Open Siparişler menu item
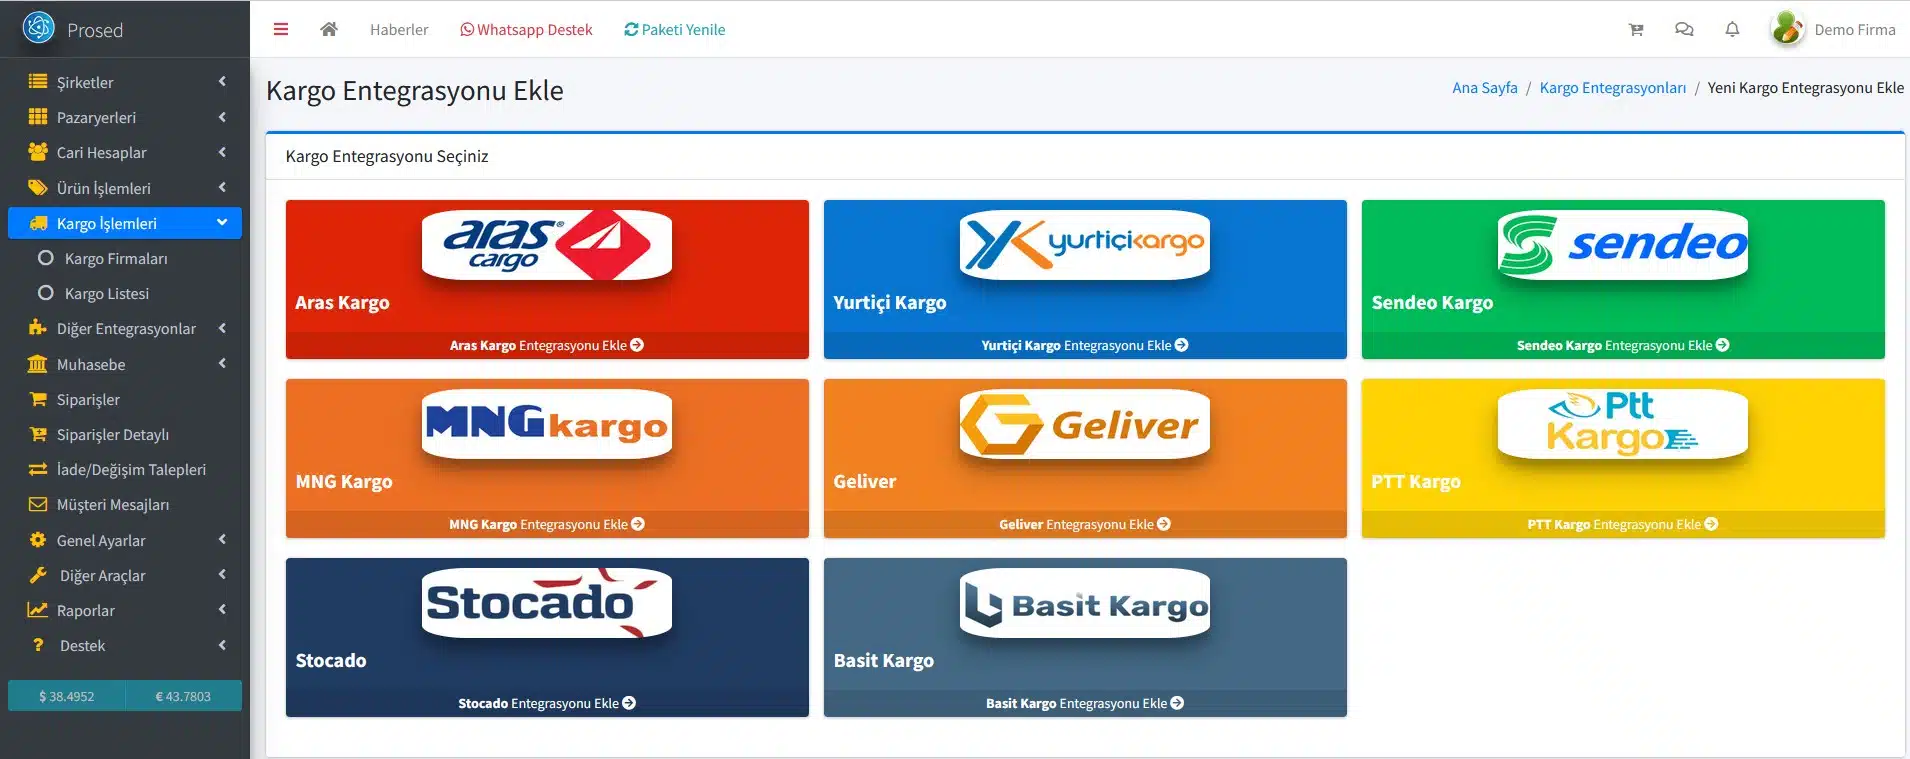 click(125, 399)
